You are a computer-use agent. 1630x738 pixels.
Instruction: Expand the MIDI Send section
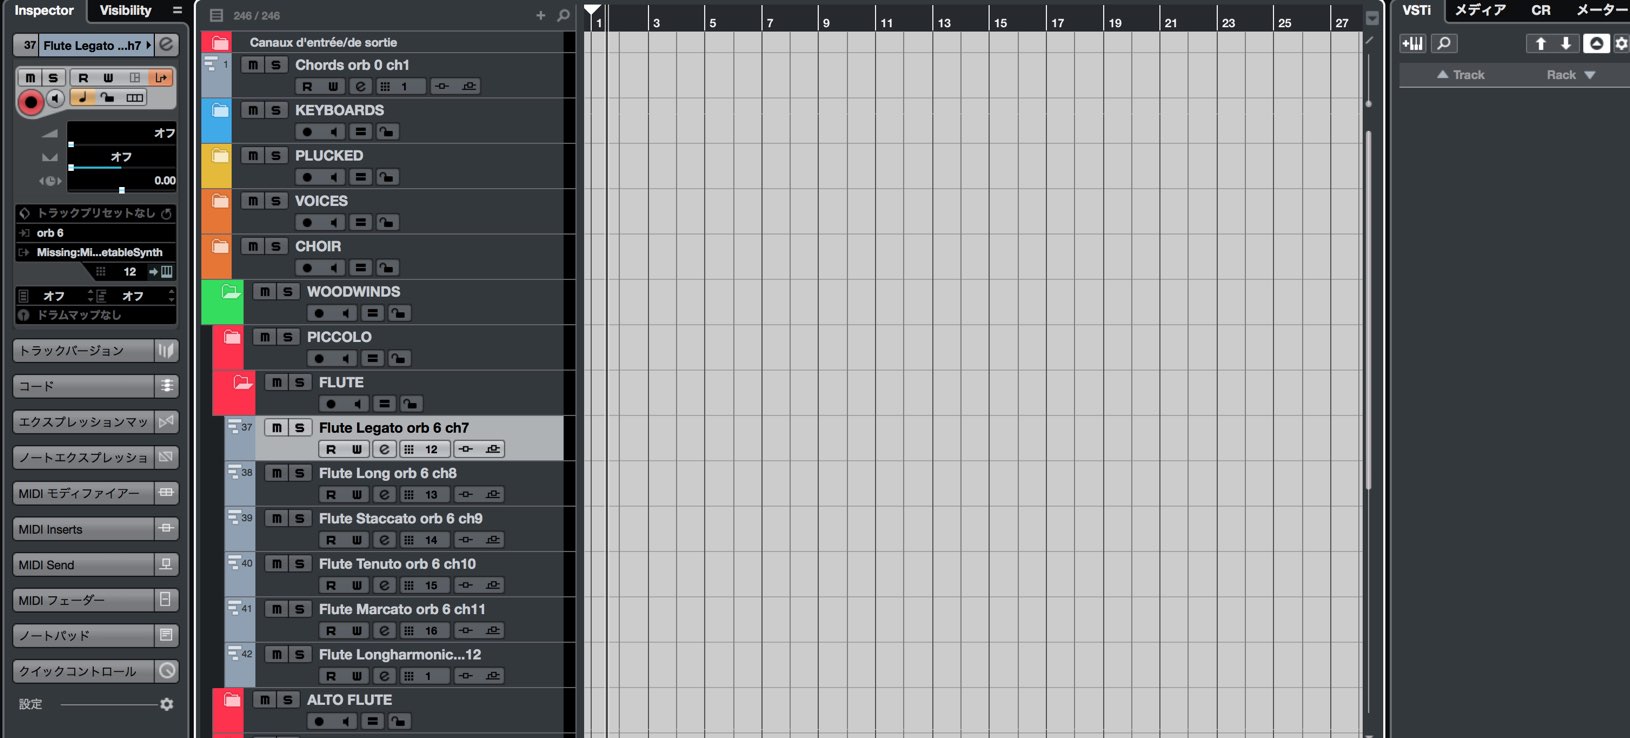click(96, 565)
